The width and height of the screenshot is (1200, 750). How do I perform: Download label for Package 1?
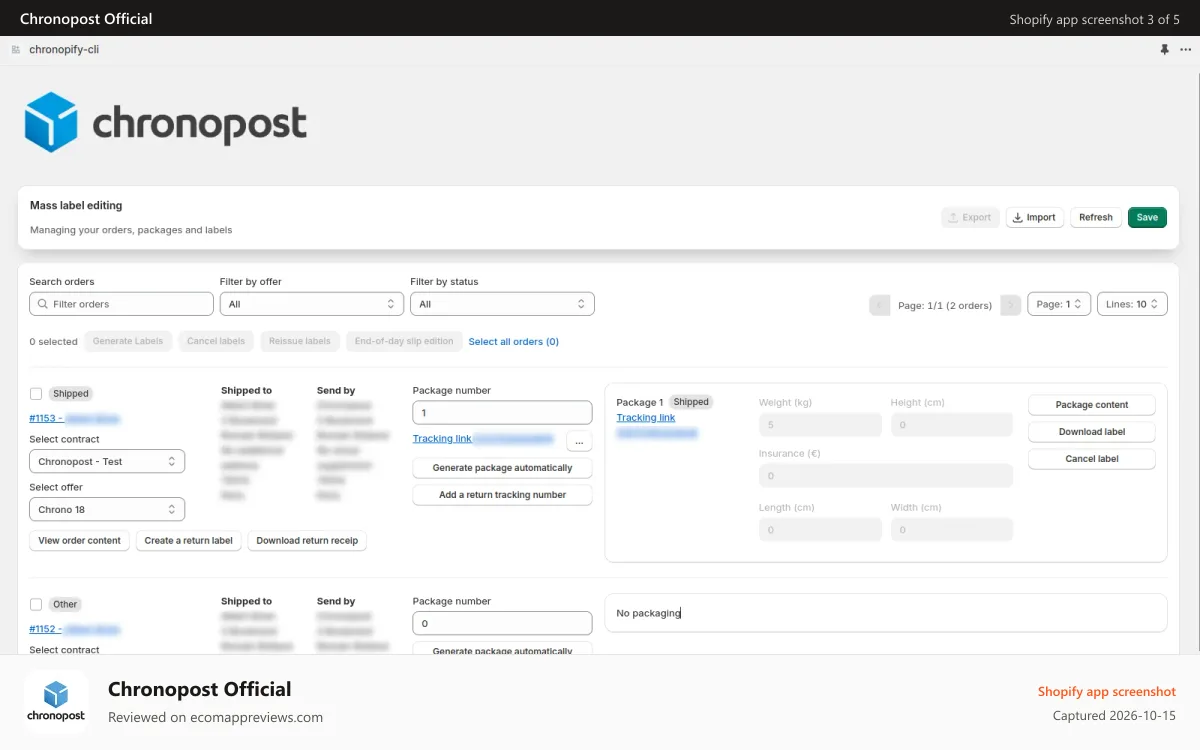1092,432
